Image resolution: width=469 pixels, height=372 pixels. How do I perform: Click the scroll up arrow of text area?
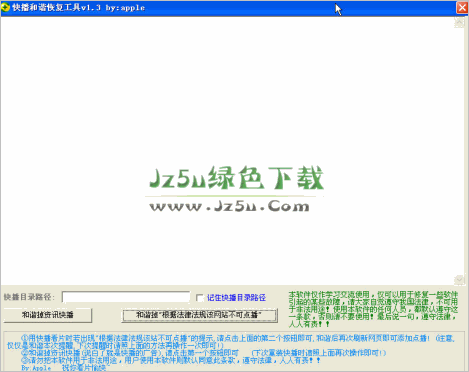(x=459, y=22)
